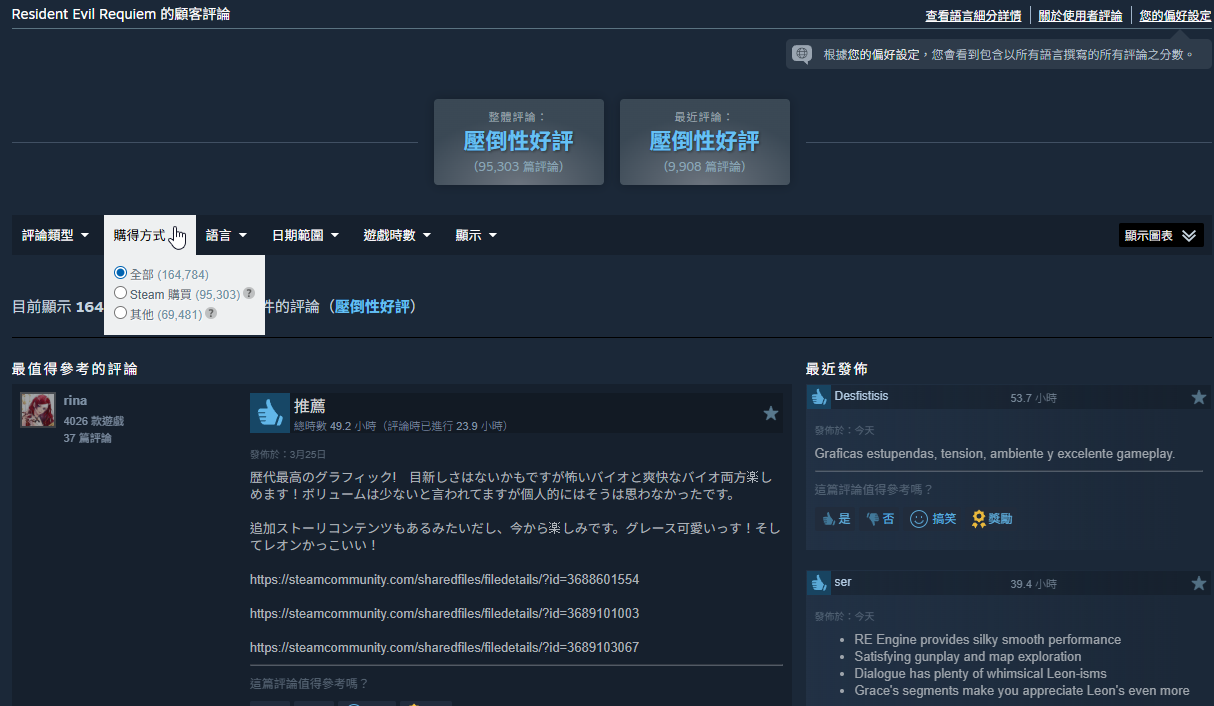Select the 全部 purchase type radio button

(x=120, y=273)
